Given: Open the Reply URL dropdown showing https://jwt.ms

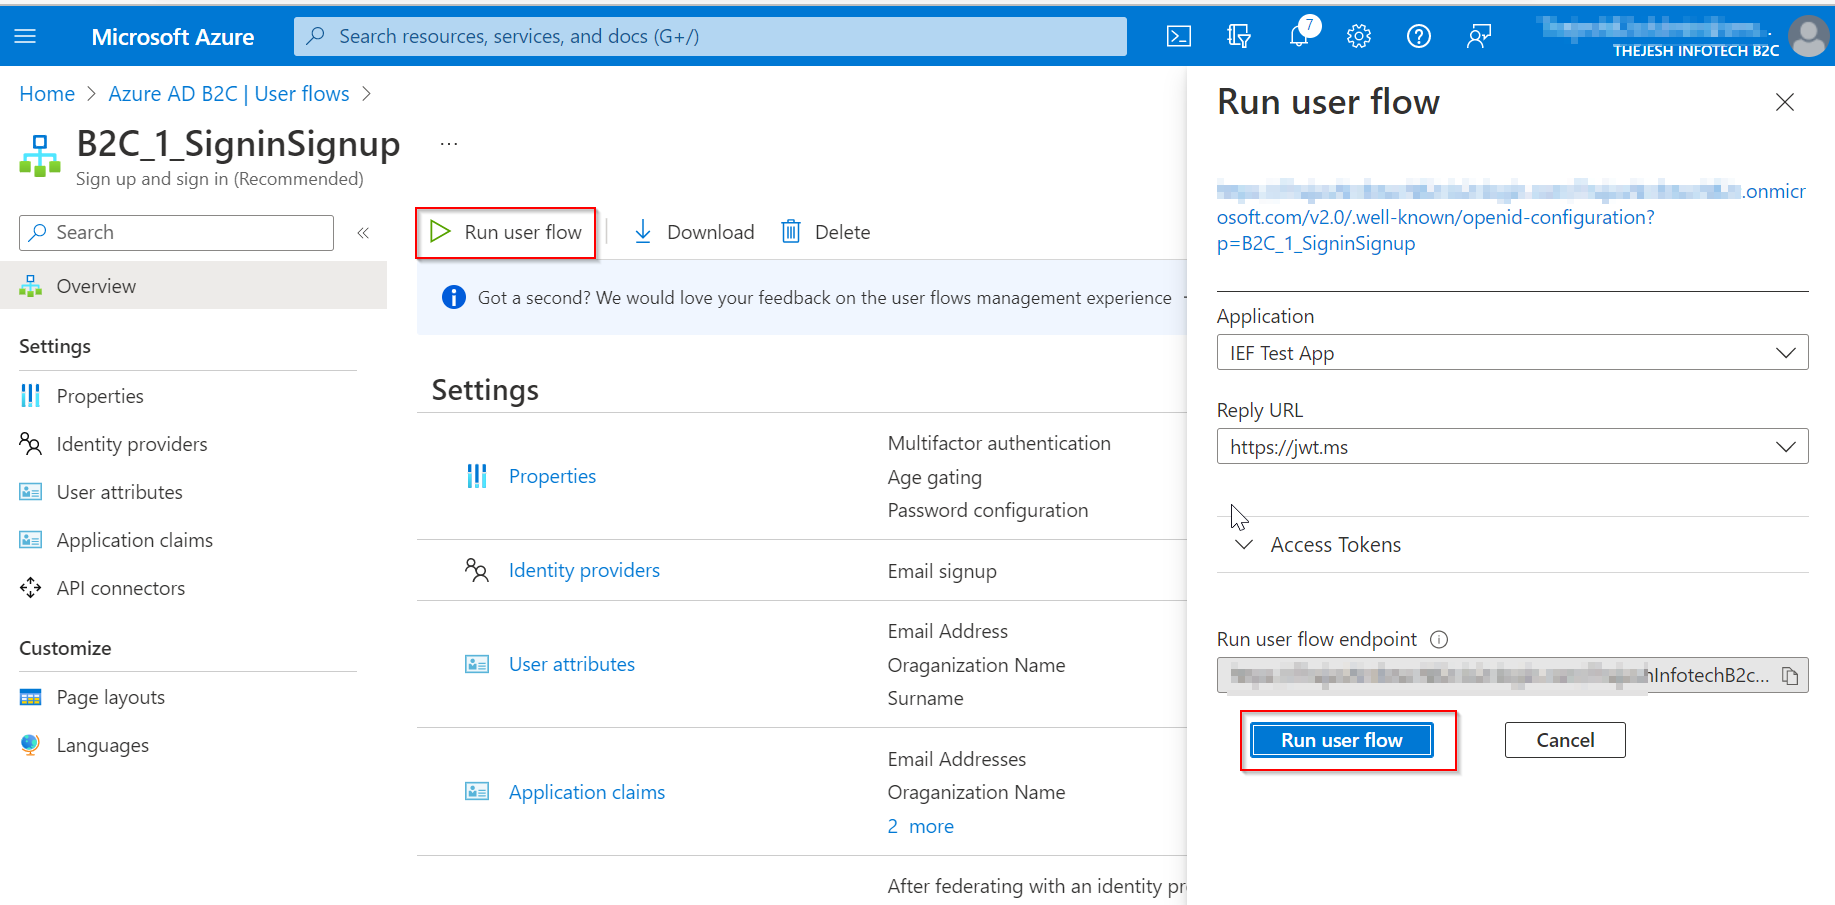Looking at the screenshot, I should (x=1512, y=446).
